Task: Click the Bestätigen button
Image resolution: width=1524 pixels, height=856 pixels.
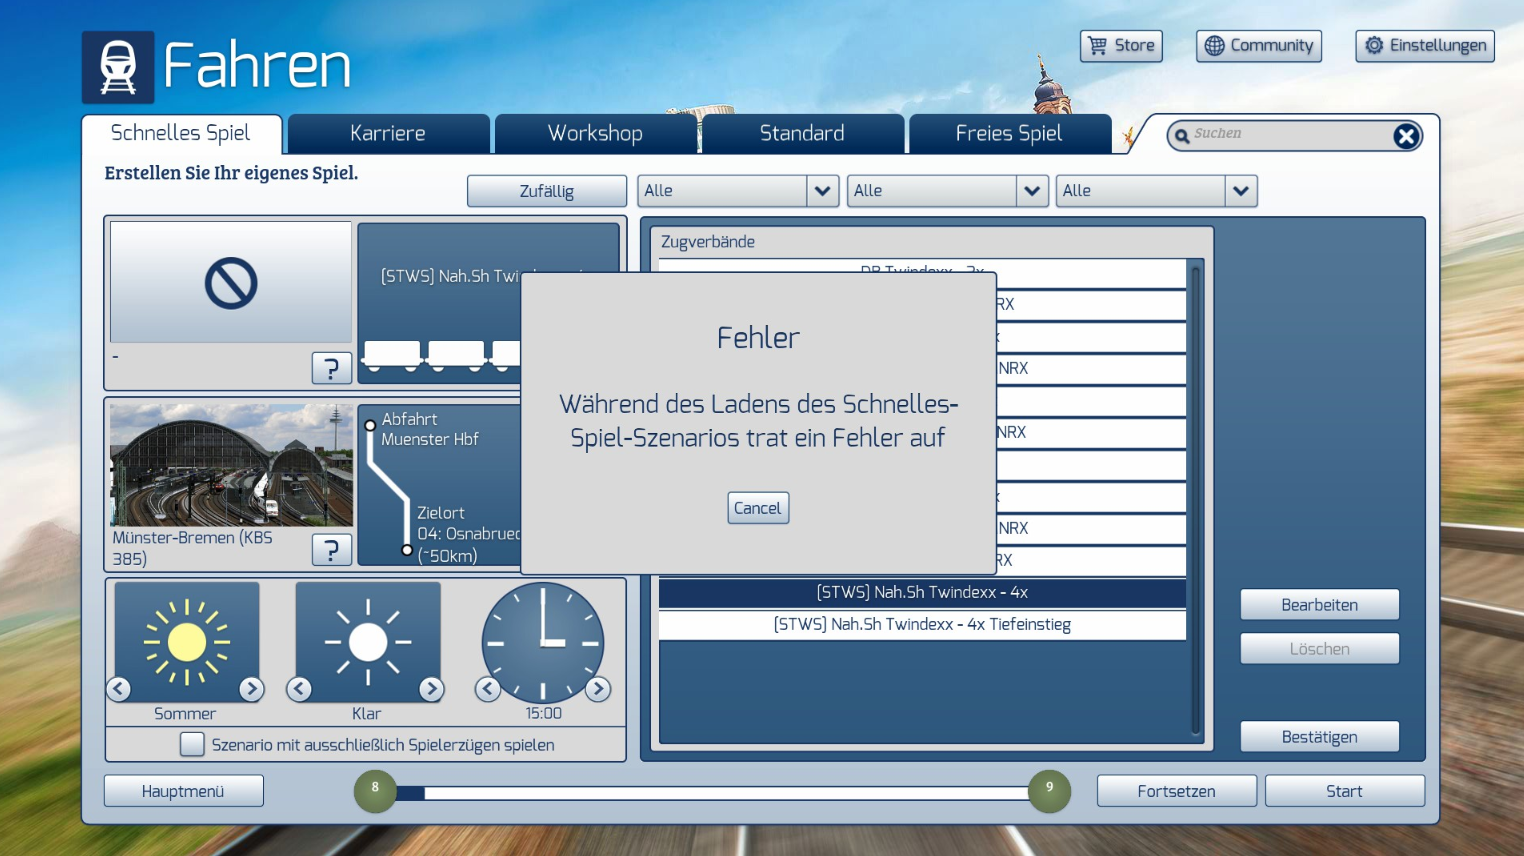Action: (x=1320, y=737)
